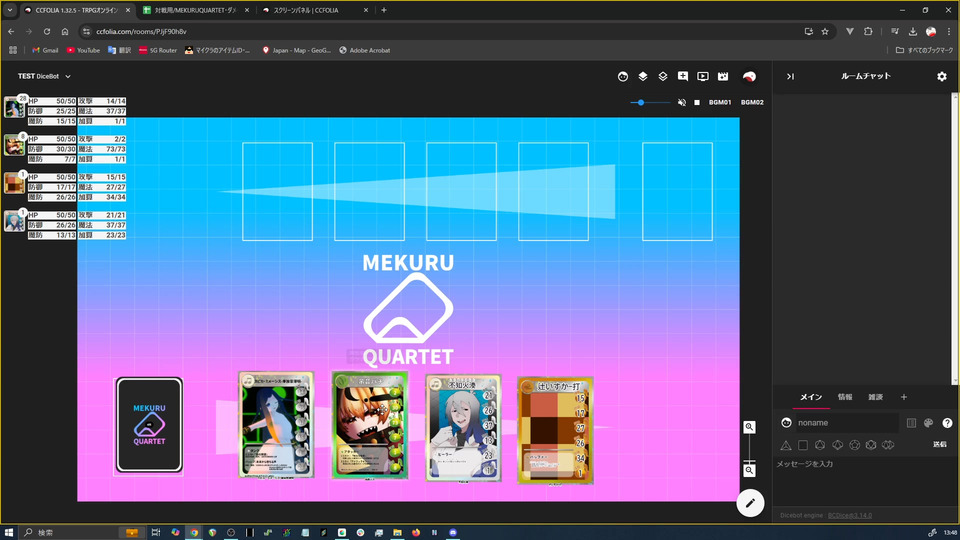Roll the d6 square dice icon
The image size is (960, 540).
coord(803,445)
